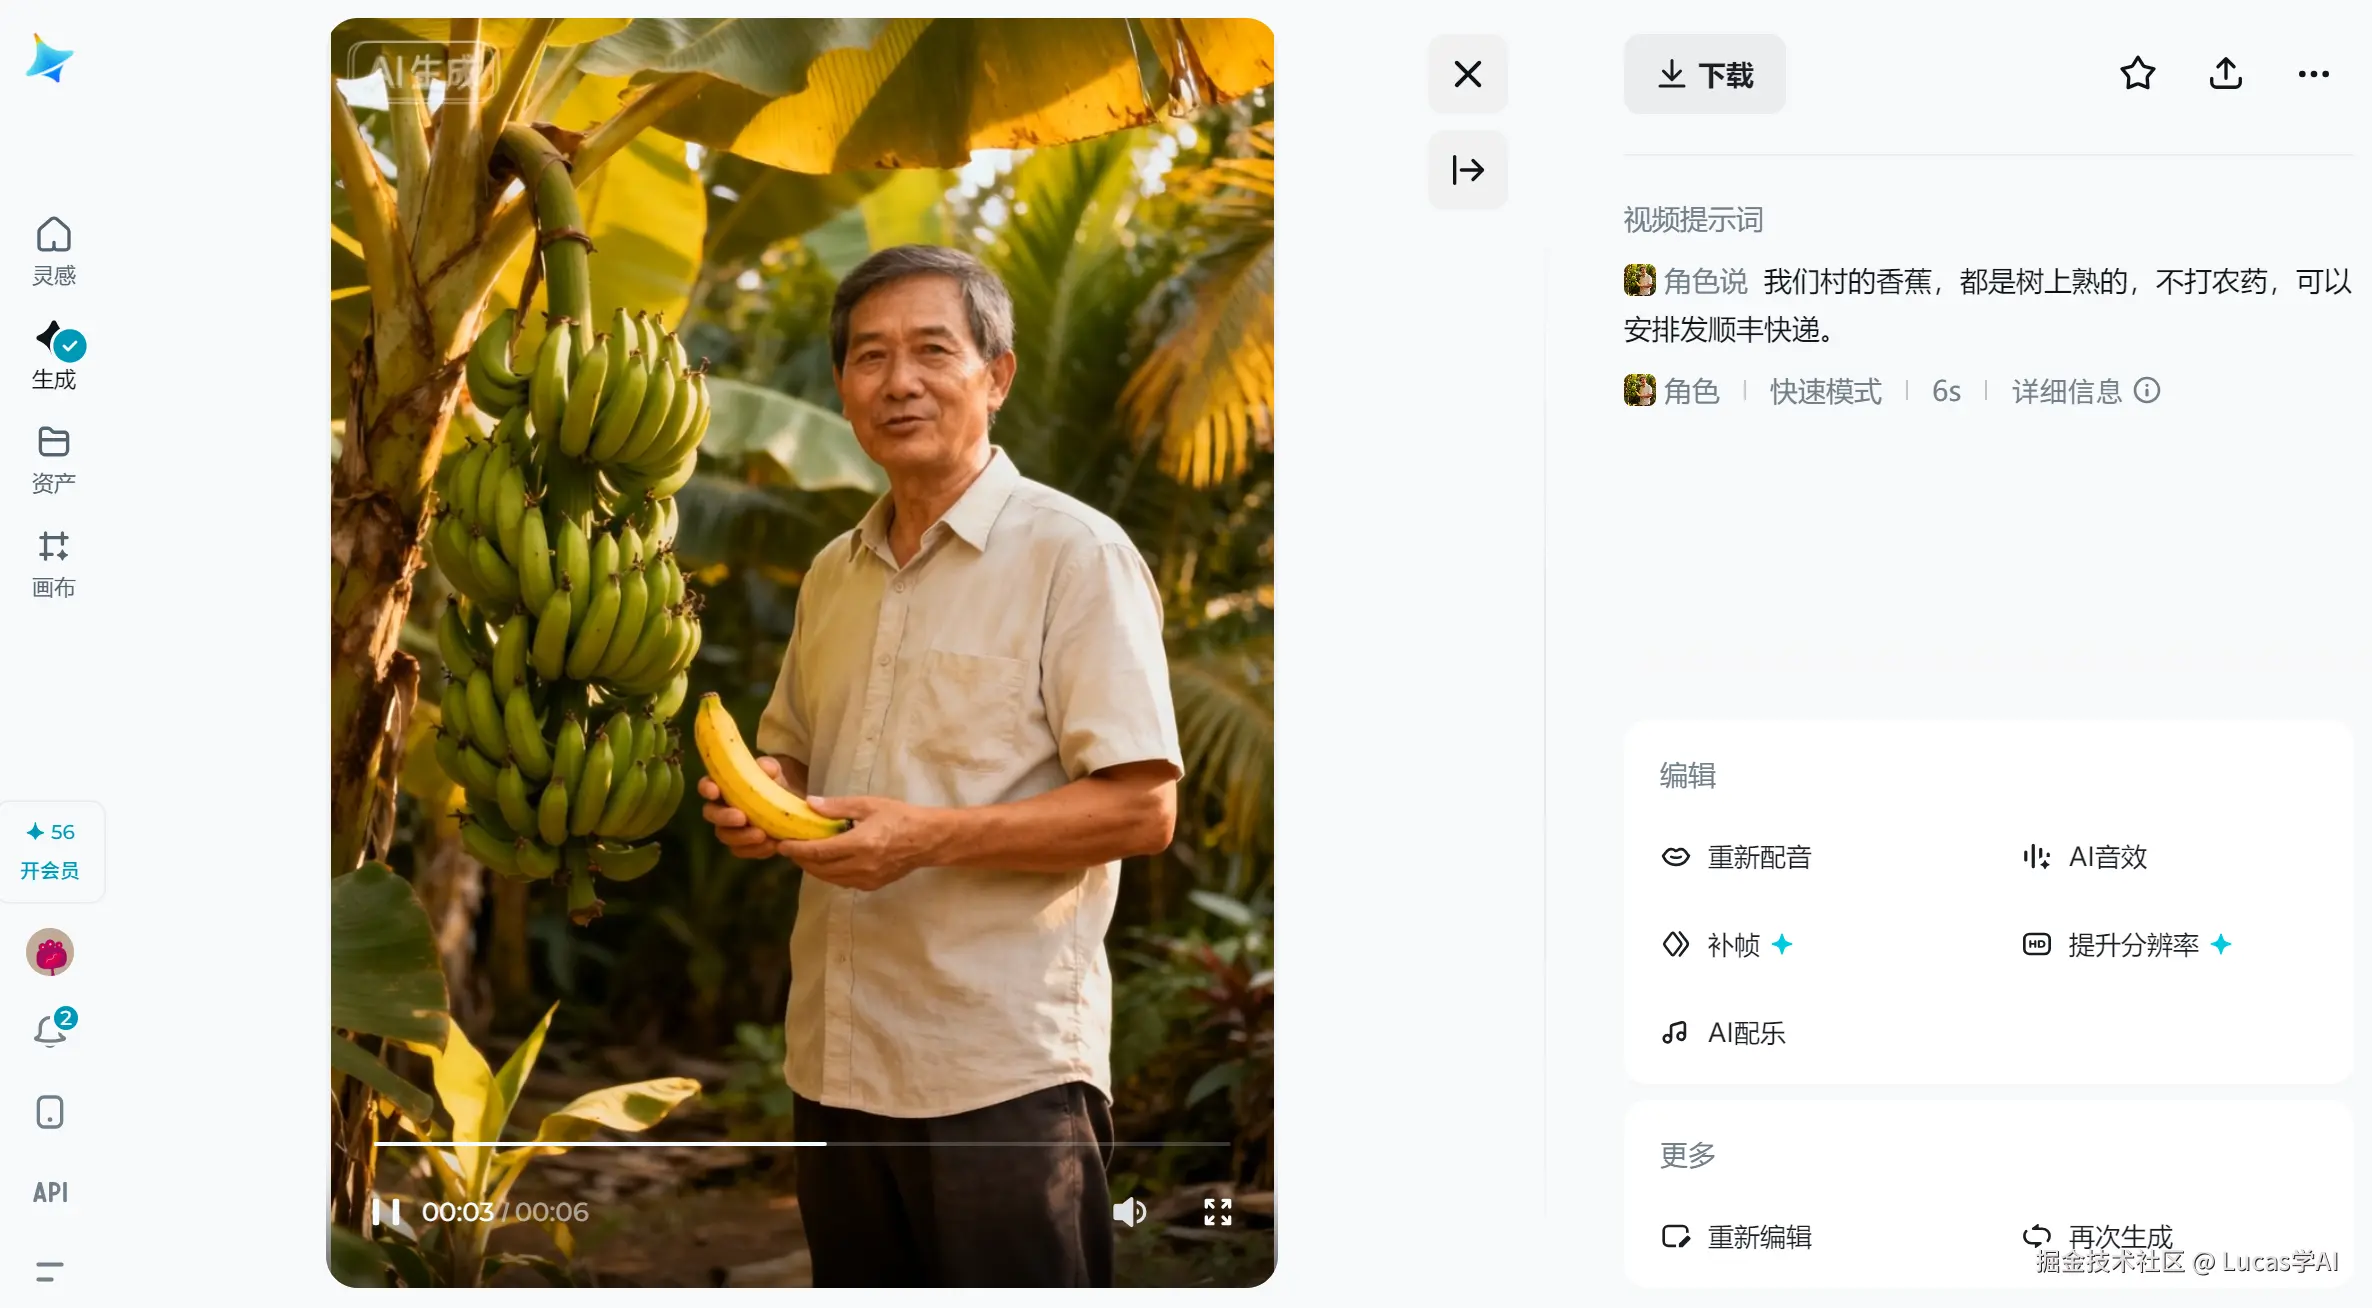The image size is (2372, 1308).
Task: Open the three-dot more options menu
Action: coord(2313,74)
